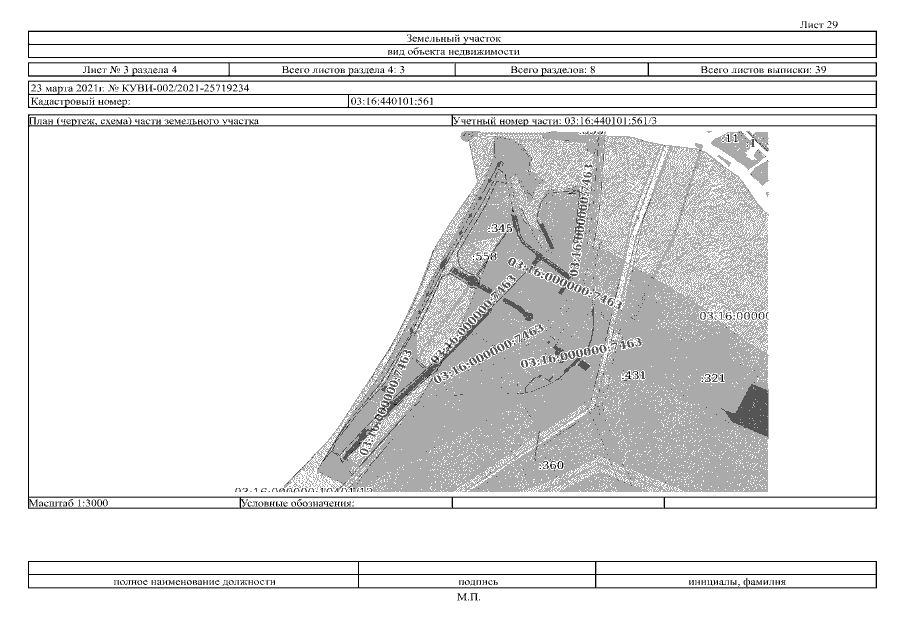Click the 'Всего разделов: 8' cell
Viewport: 905px width, 640px height.
click(x=552, y=70)
